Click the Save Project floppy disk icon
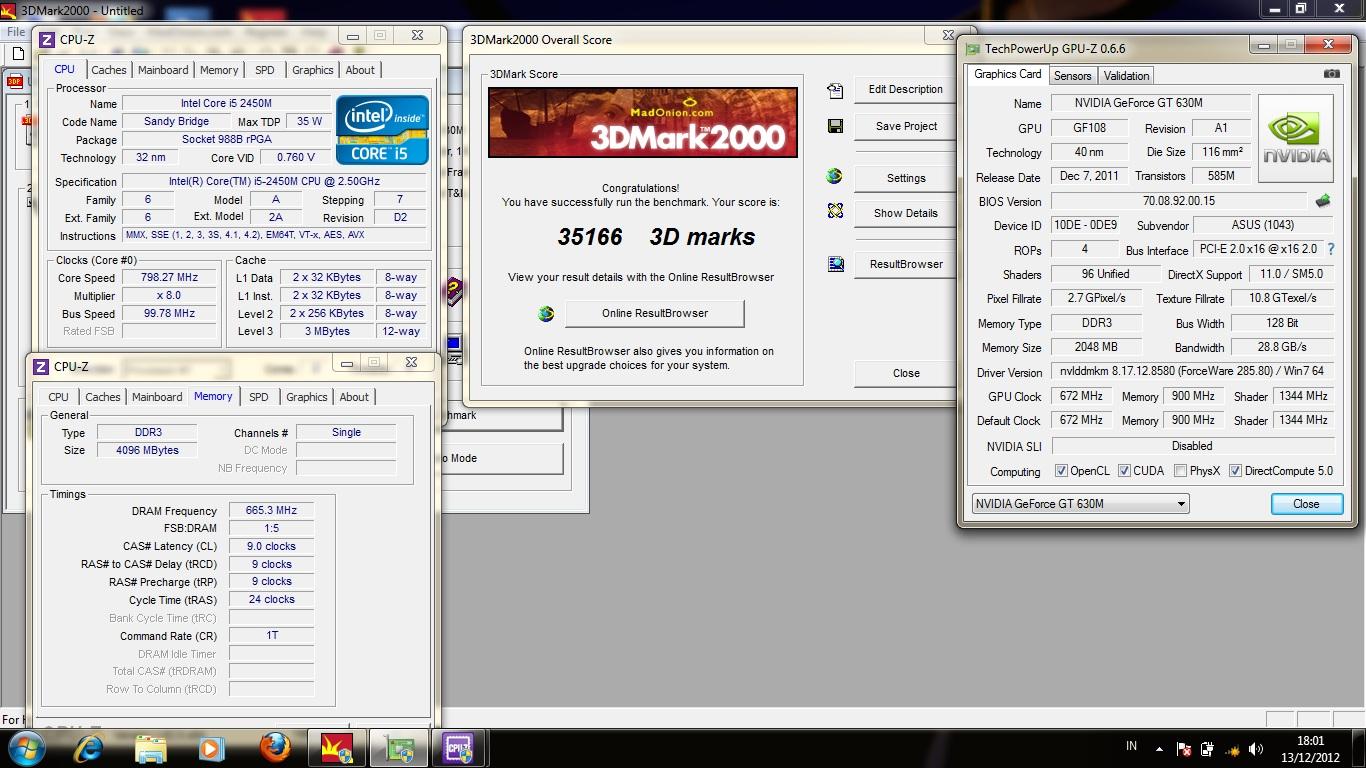1366x768 pixels. pos(835,126)
